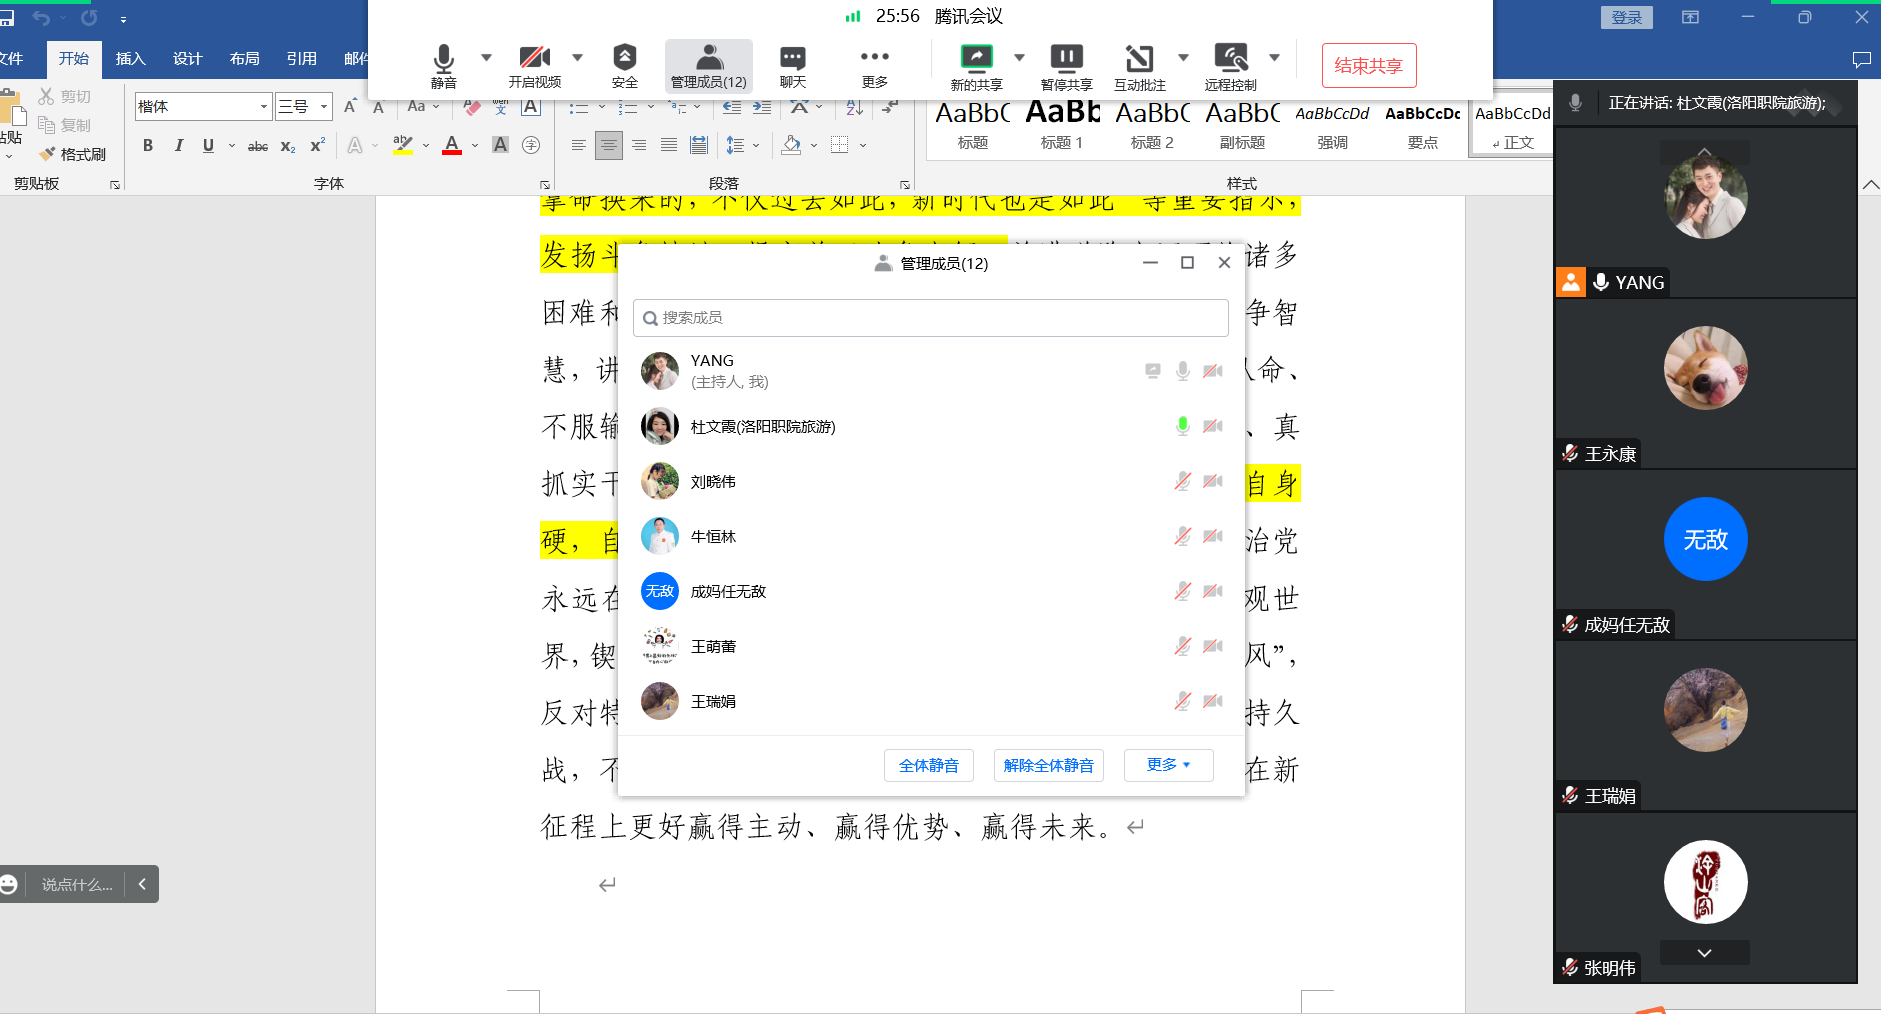Screen dimensions: 1881x1014
Task: Open the More (更多) toolbar menu icon
Action: pos(874,58)
